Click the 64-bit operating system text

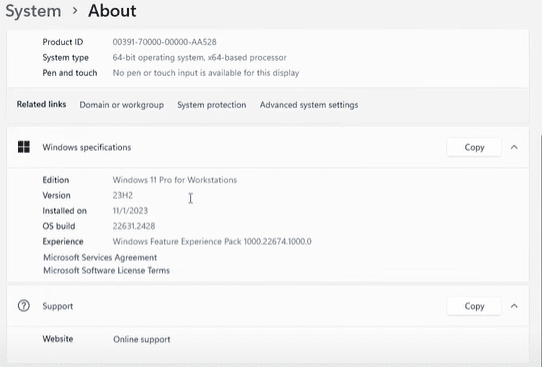coord(199,57)
